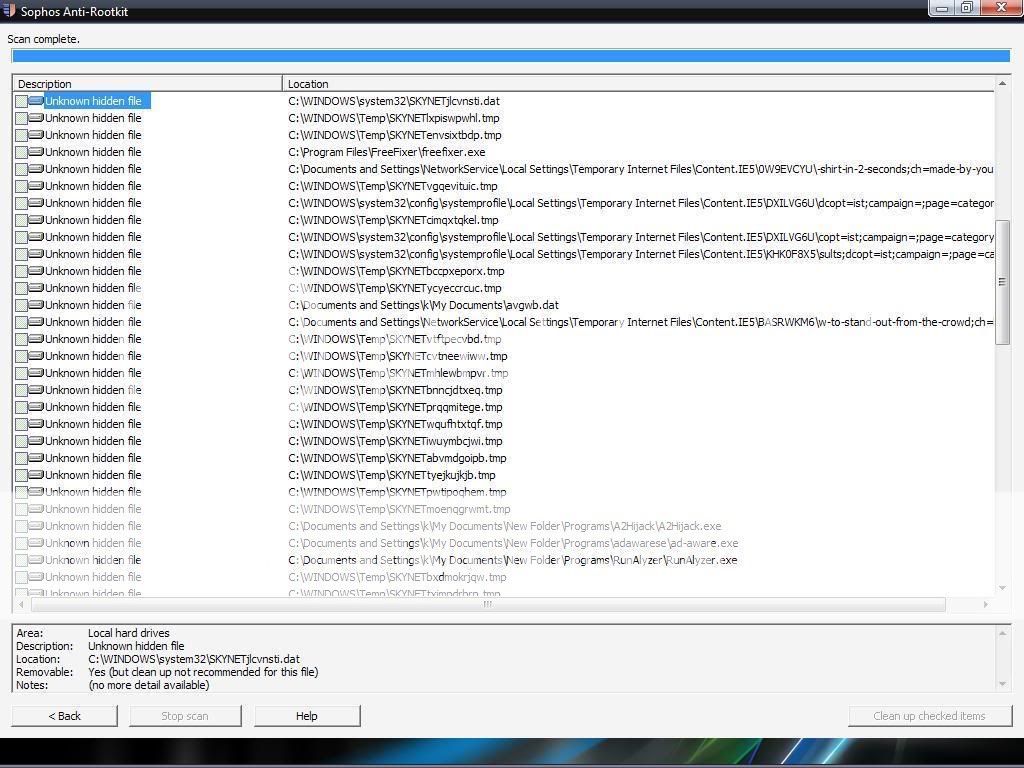Tick the checkbox for the Content.IE5\KHK0F8X5 entry
The image size is (1024, 768).
pyautogui.click(x=21, y=254)
